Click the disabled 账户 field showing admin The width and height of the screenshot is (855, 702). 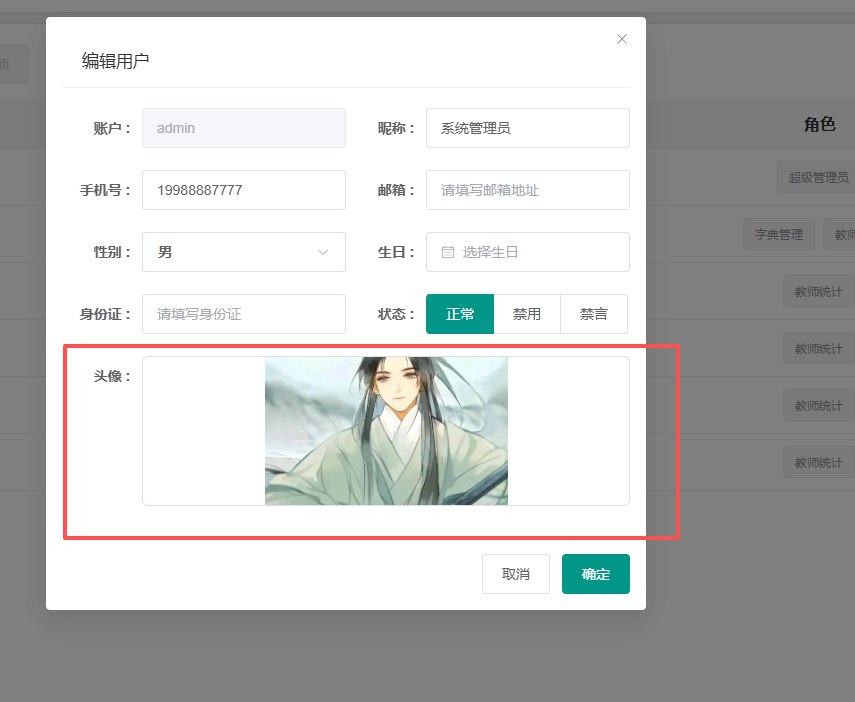[x=243, y=128]
